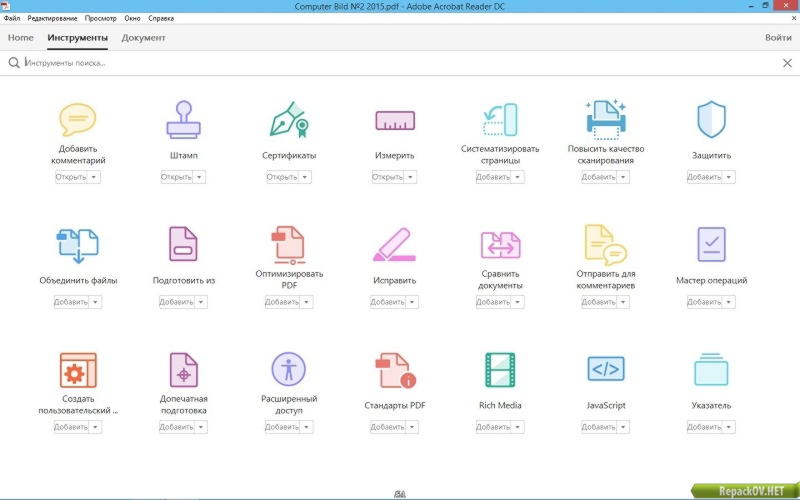Expand dropdown arrow under Допечатная подготовка
Screen dimensions: 800x500
[201, 427]
